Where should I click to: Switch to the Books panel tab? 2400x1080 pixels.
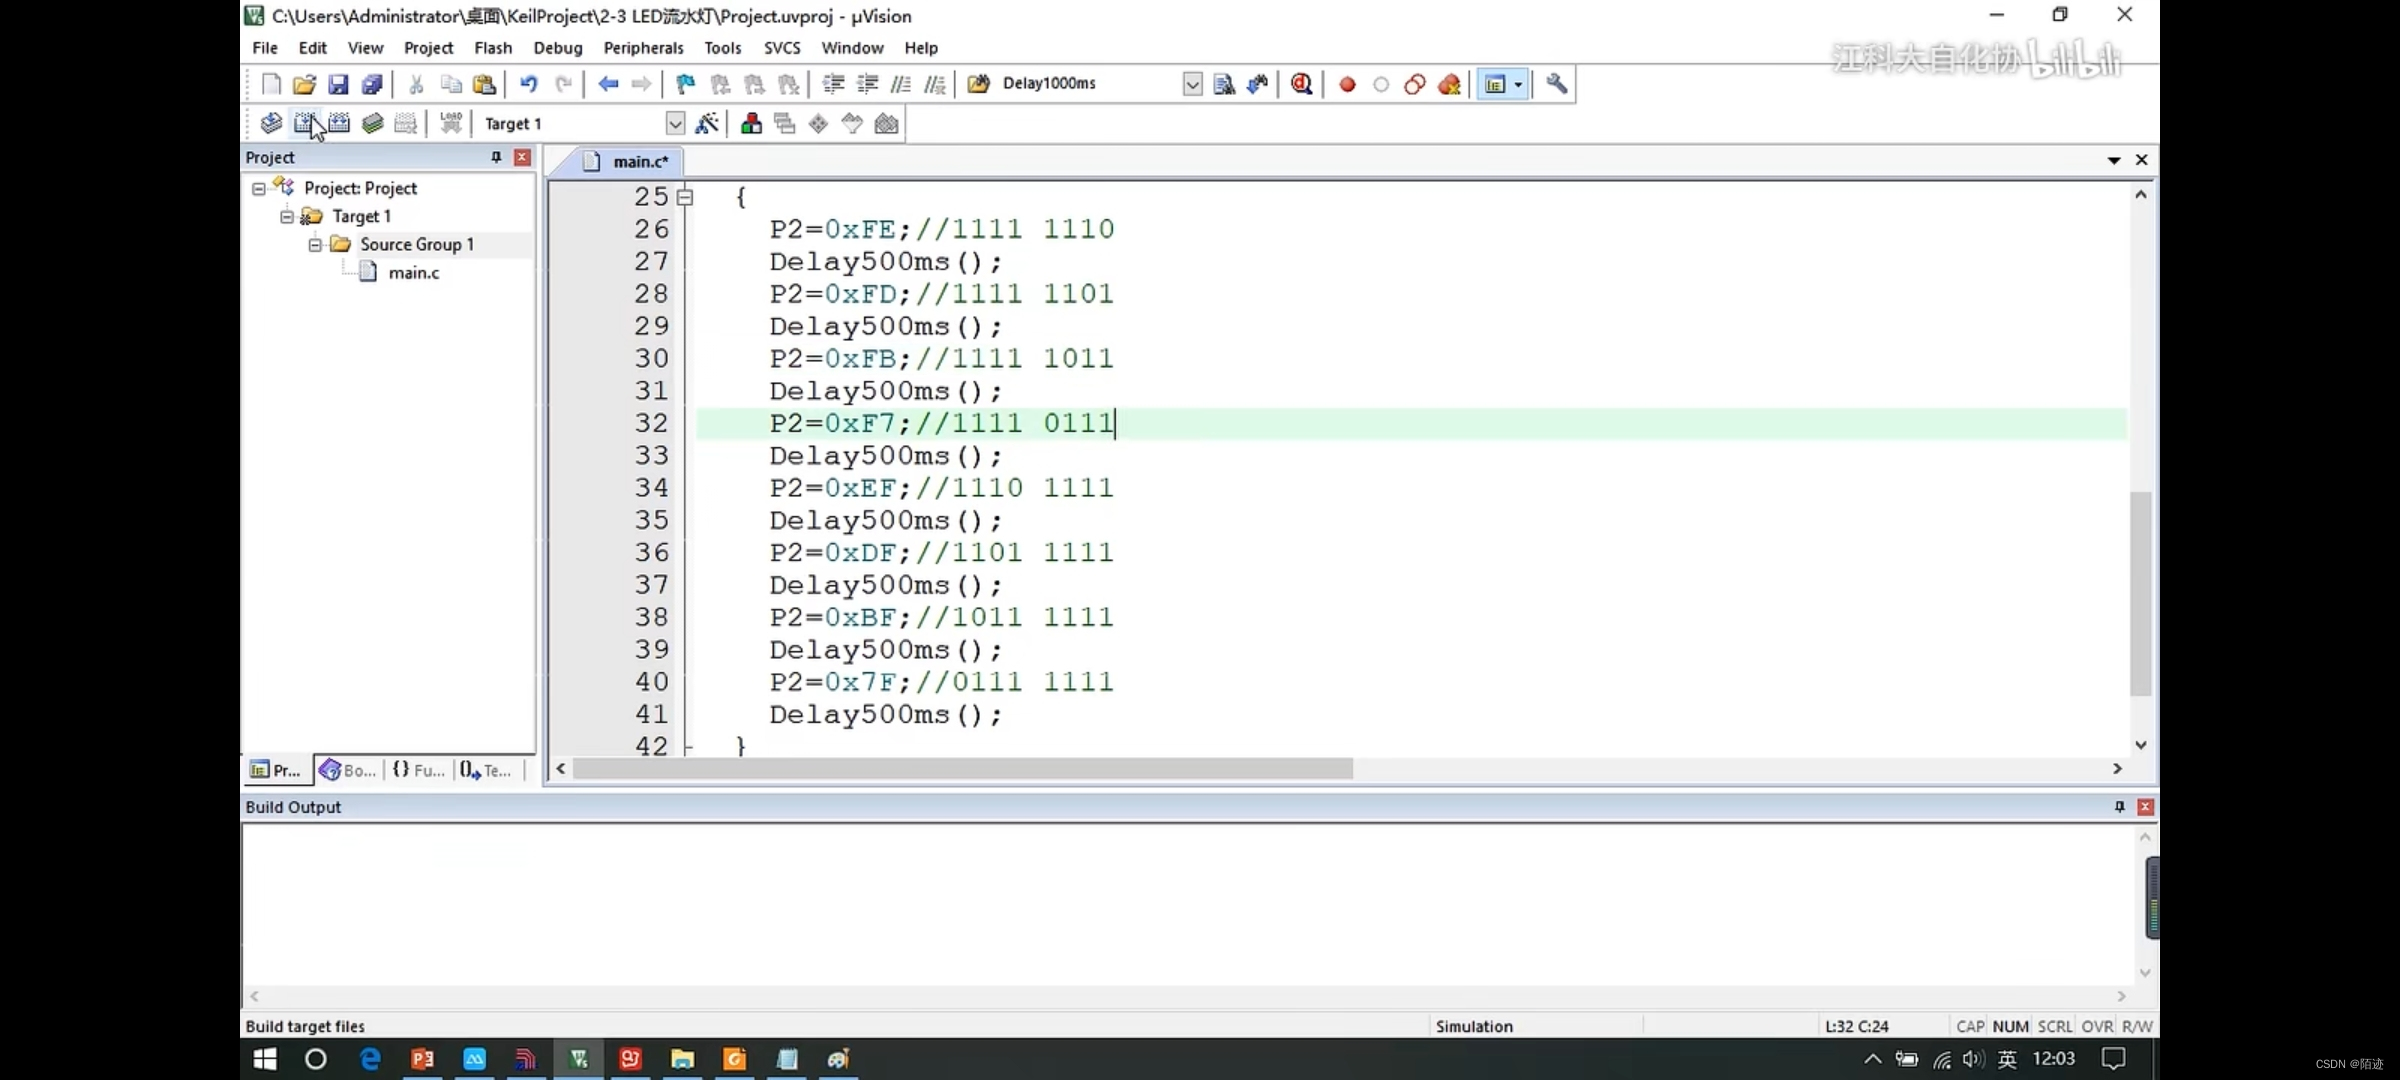348,770
